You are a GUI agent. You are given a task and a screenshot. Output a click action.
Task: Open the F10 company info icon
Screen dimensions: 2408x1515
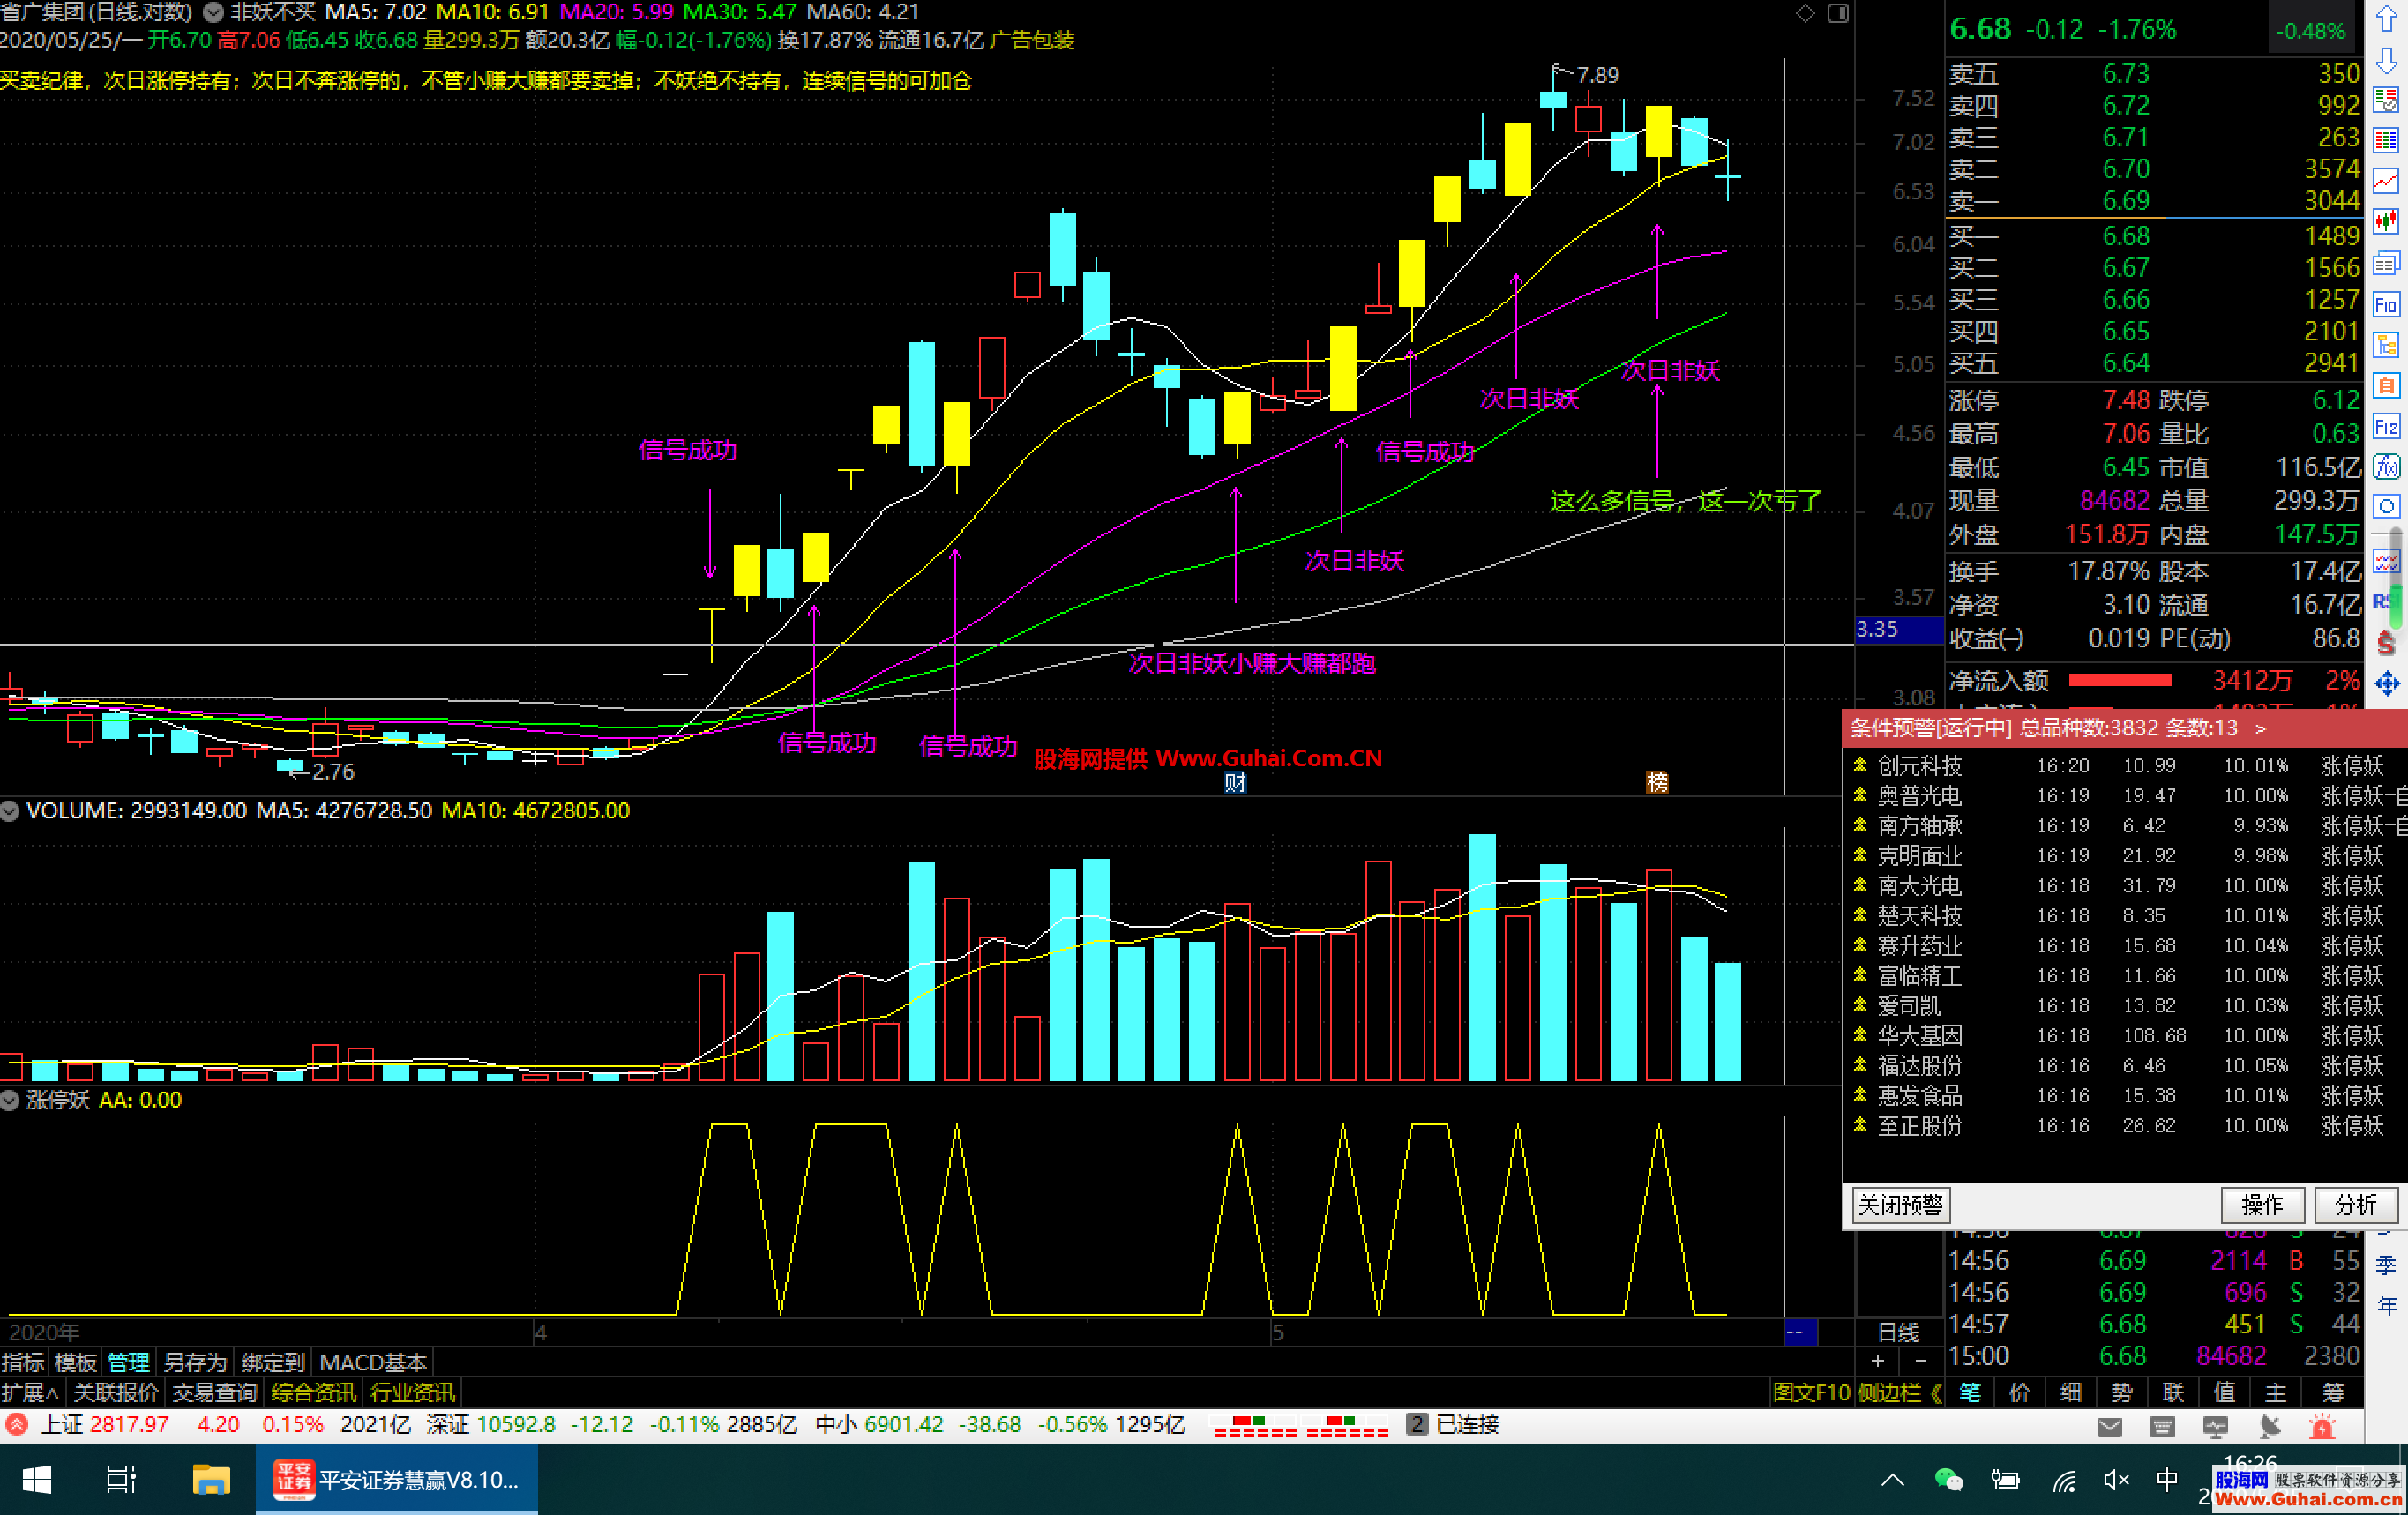(2387, 304)
